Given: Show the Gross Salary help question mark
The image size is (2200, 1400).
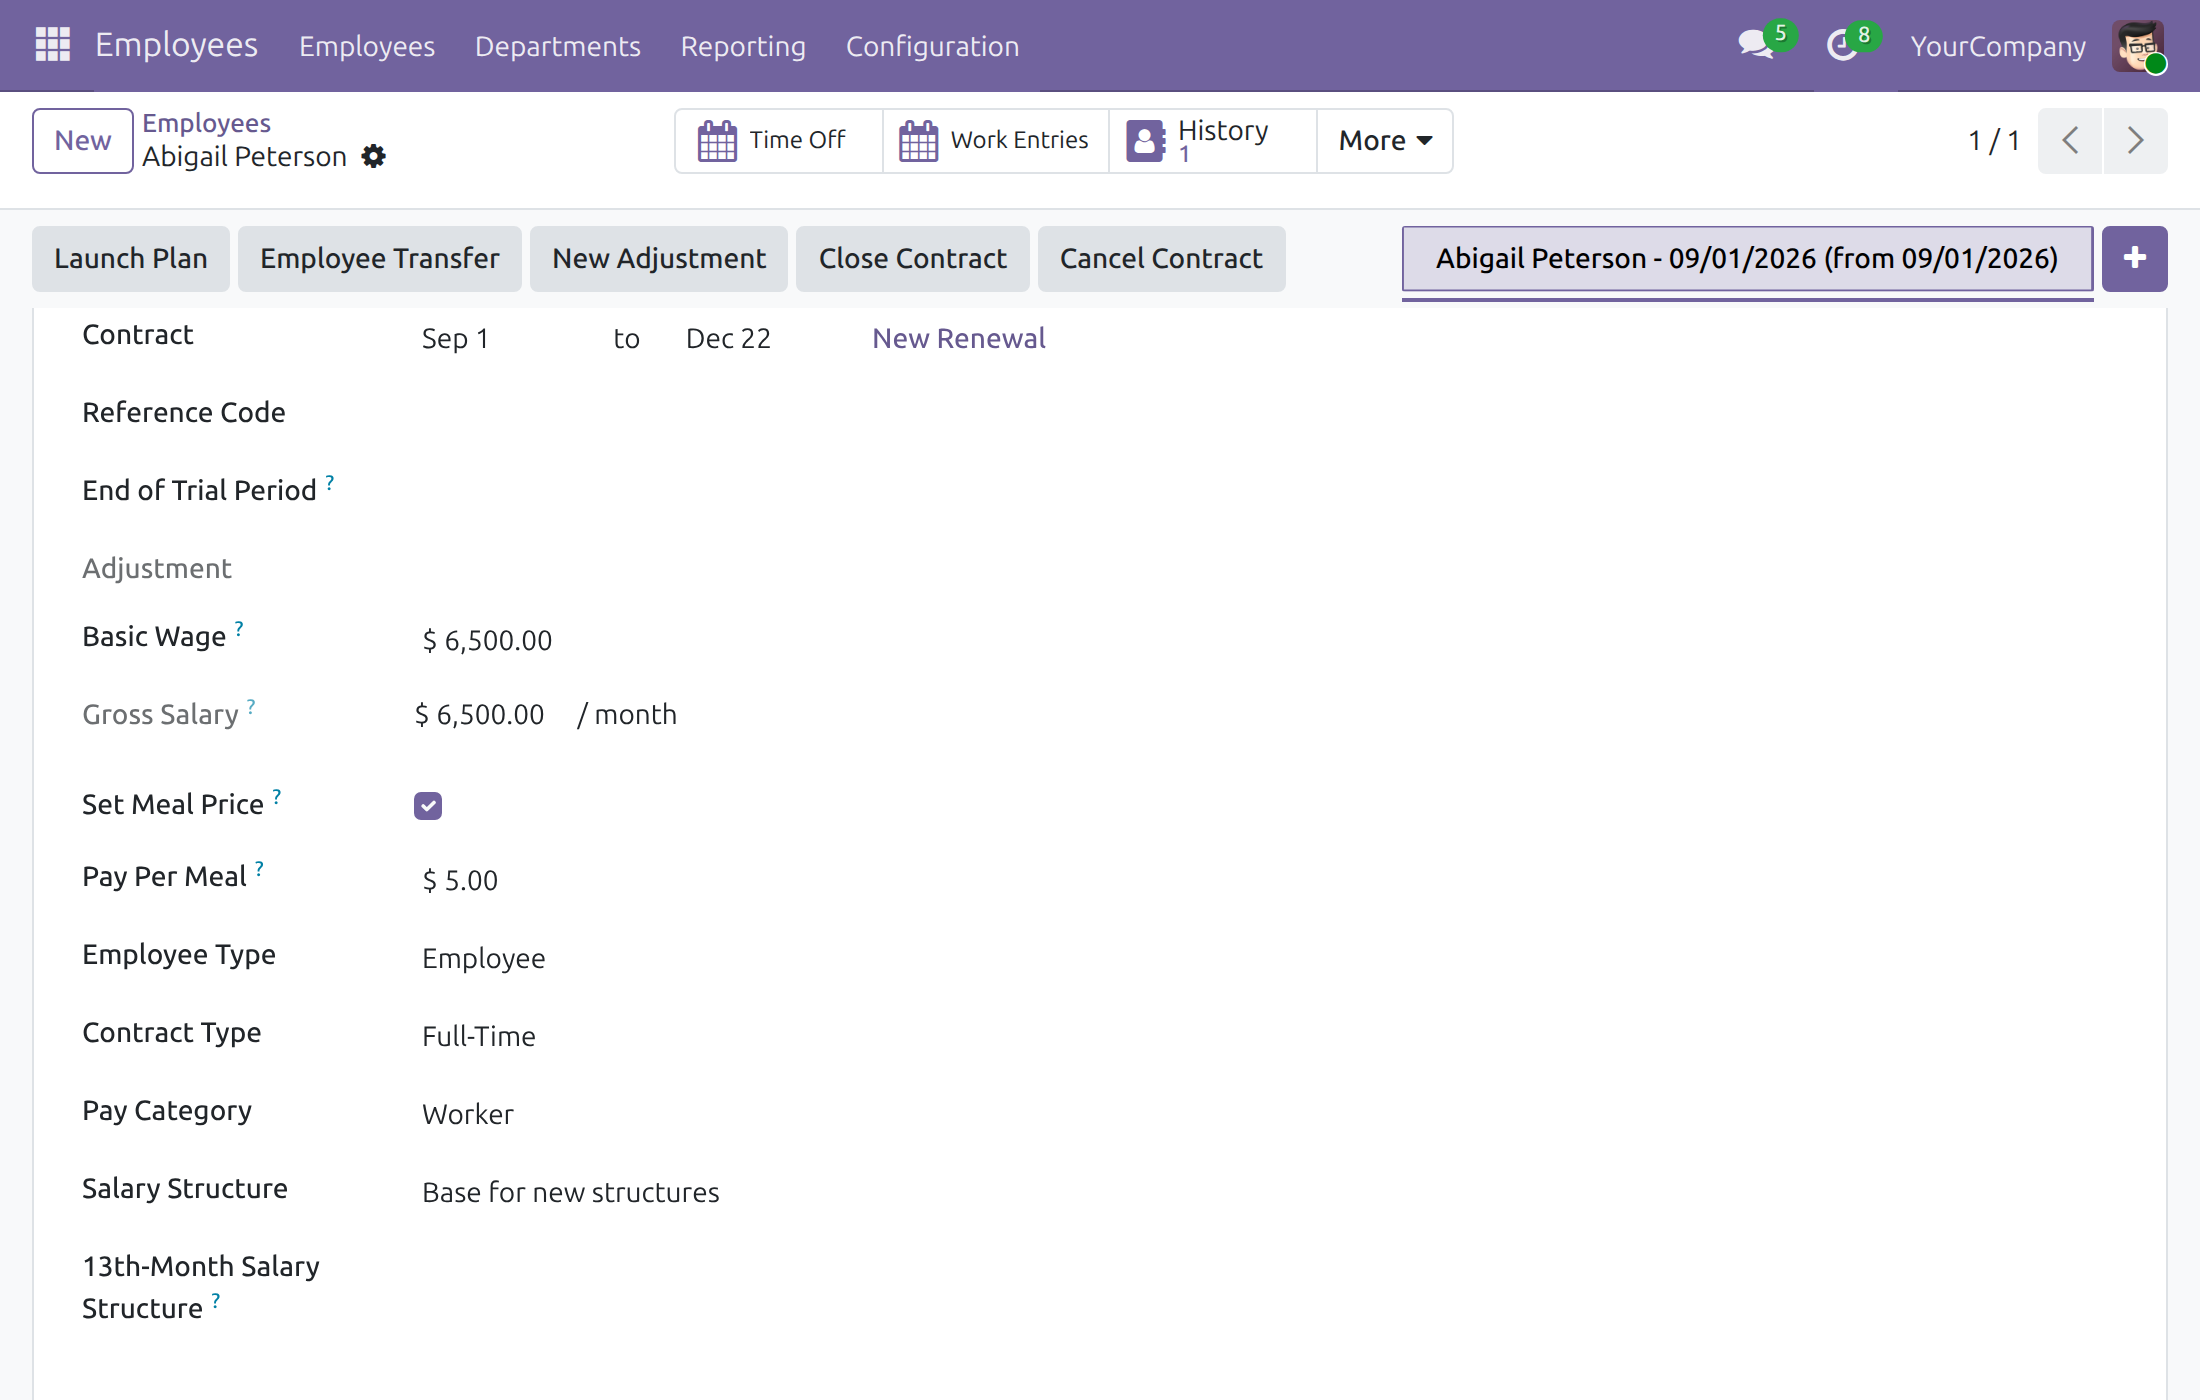Looking at the screenshot, I should (x=251, y=706).
